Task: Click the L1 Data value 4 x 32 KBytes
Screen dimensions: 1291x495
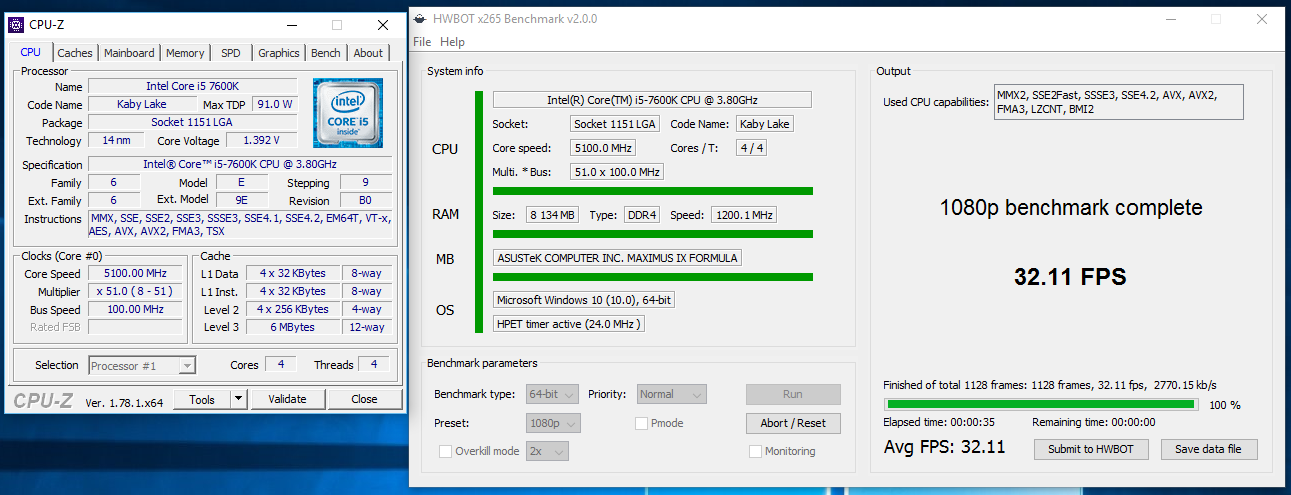Action: point(293,273)
